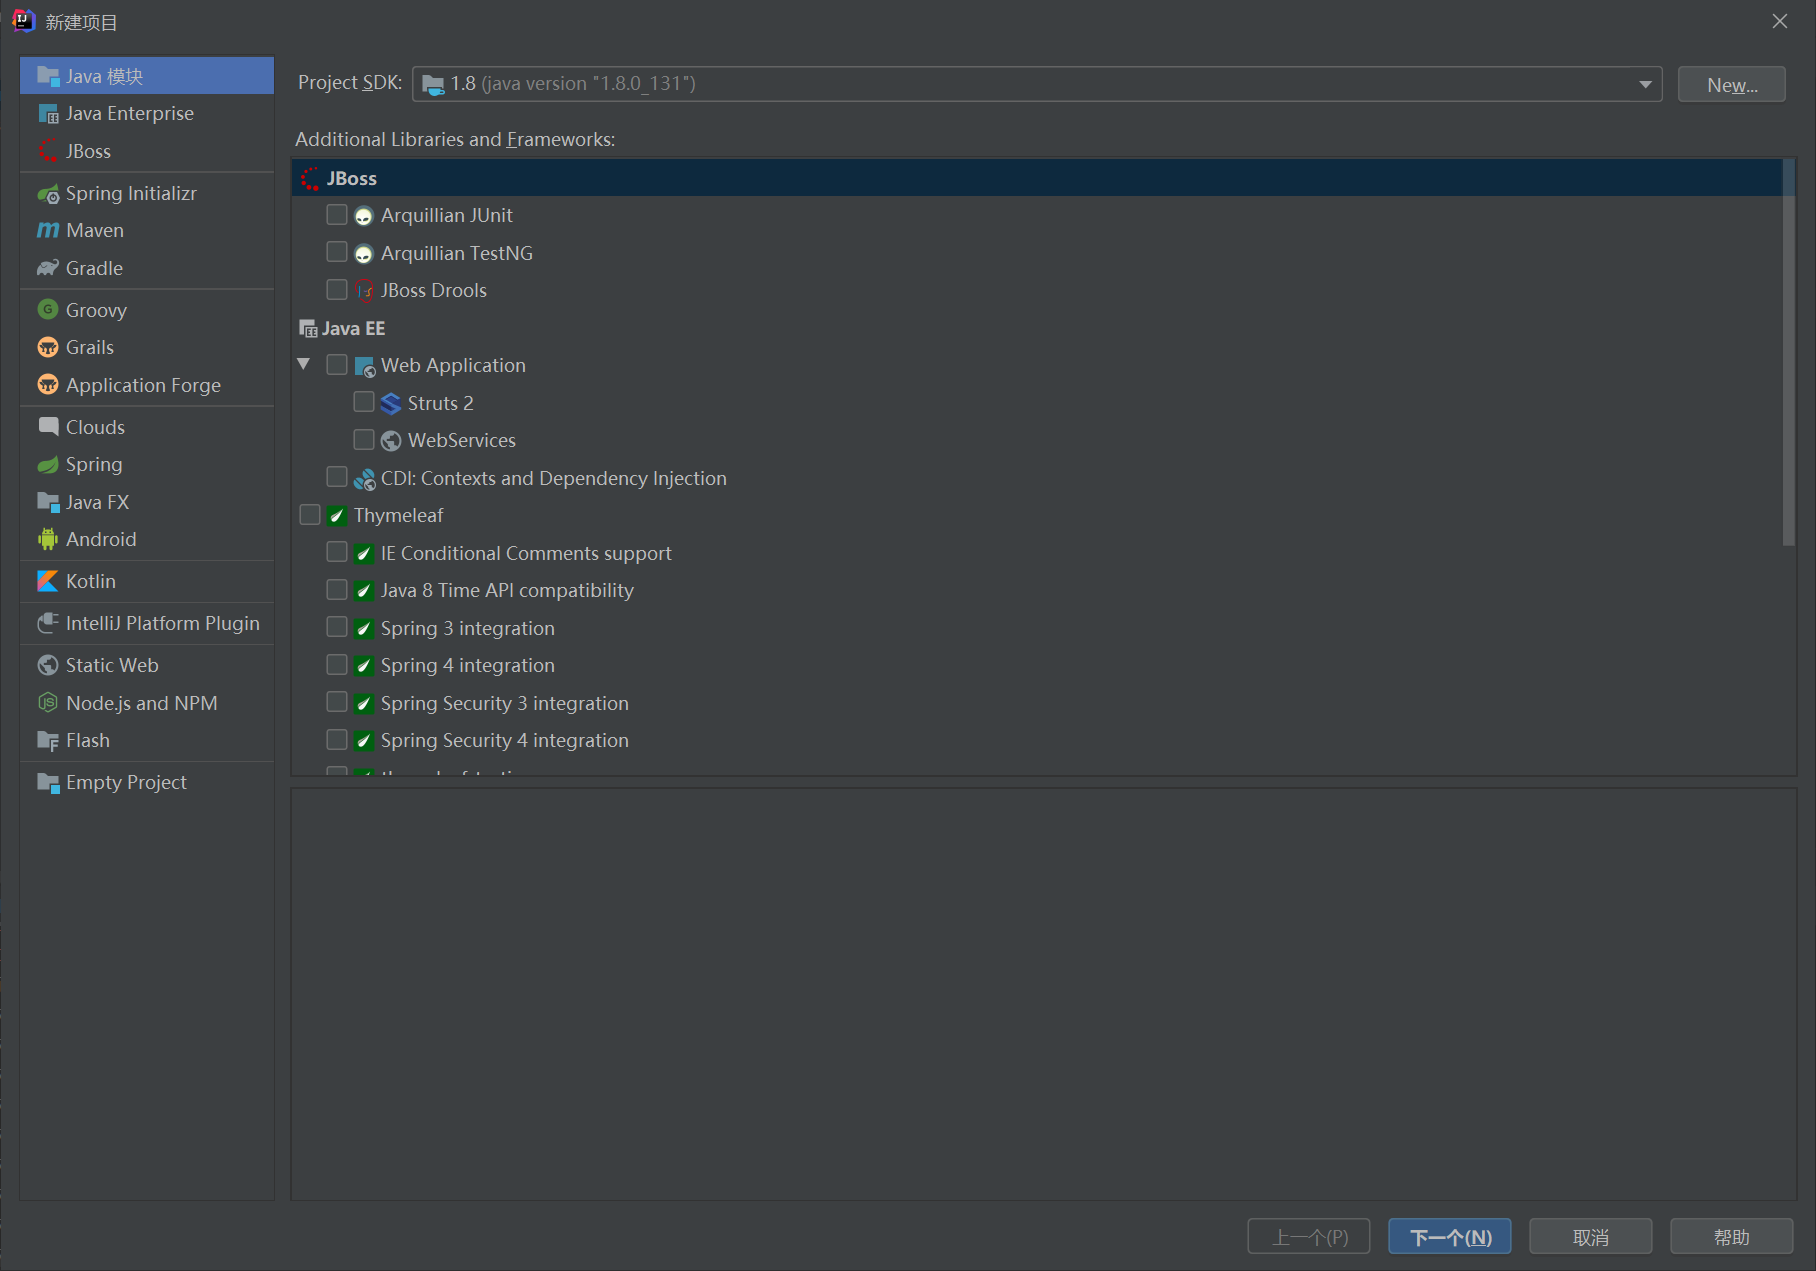The image size is (1816, 1271).
Task: Choose the Grails icon
Action: (x=48, y=348)
